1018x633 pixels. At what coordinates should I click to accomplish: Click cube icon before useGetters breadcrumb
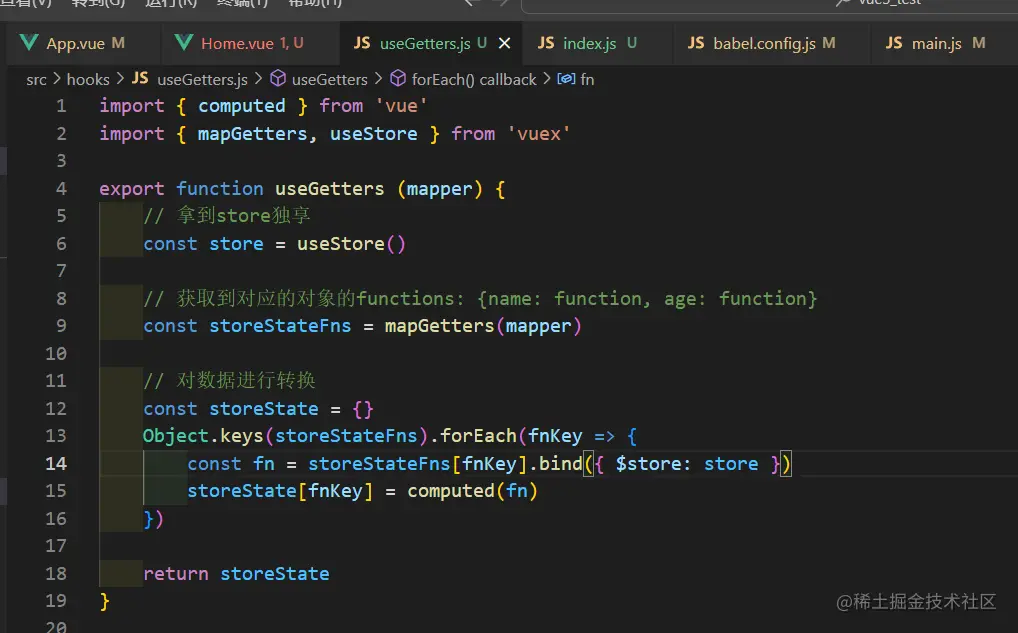click(x=278, y=79)
